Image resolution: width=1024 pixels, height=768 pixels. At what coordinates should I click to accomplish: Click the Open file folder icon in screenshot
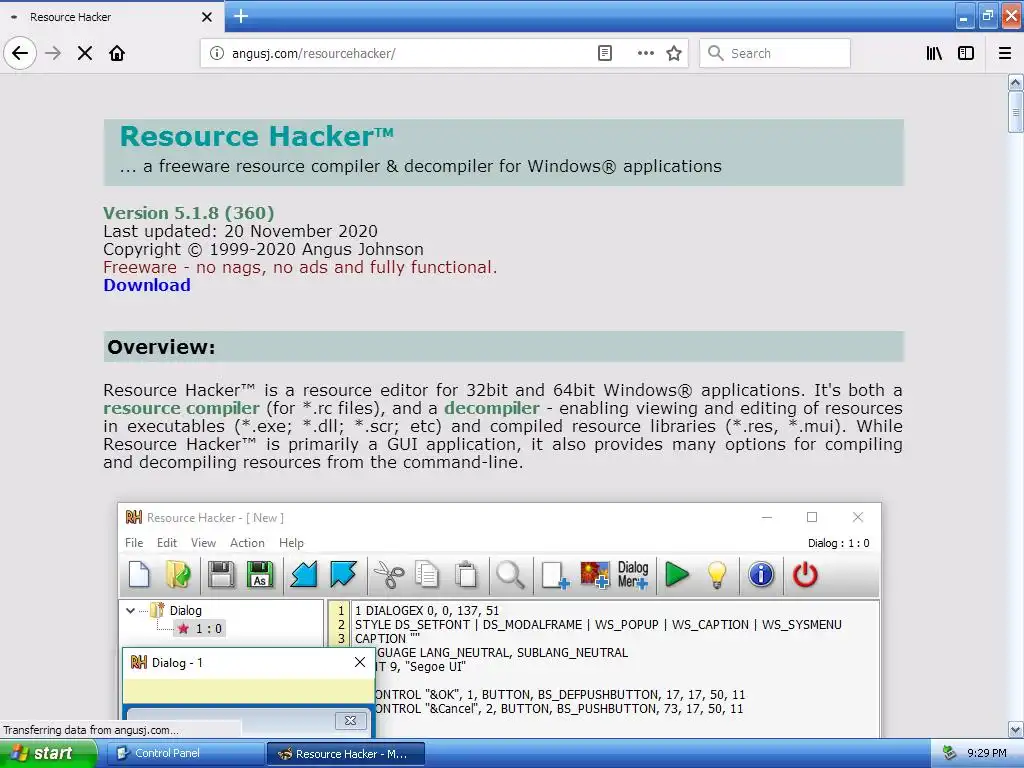(178, 575)
